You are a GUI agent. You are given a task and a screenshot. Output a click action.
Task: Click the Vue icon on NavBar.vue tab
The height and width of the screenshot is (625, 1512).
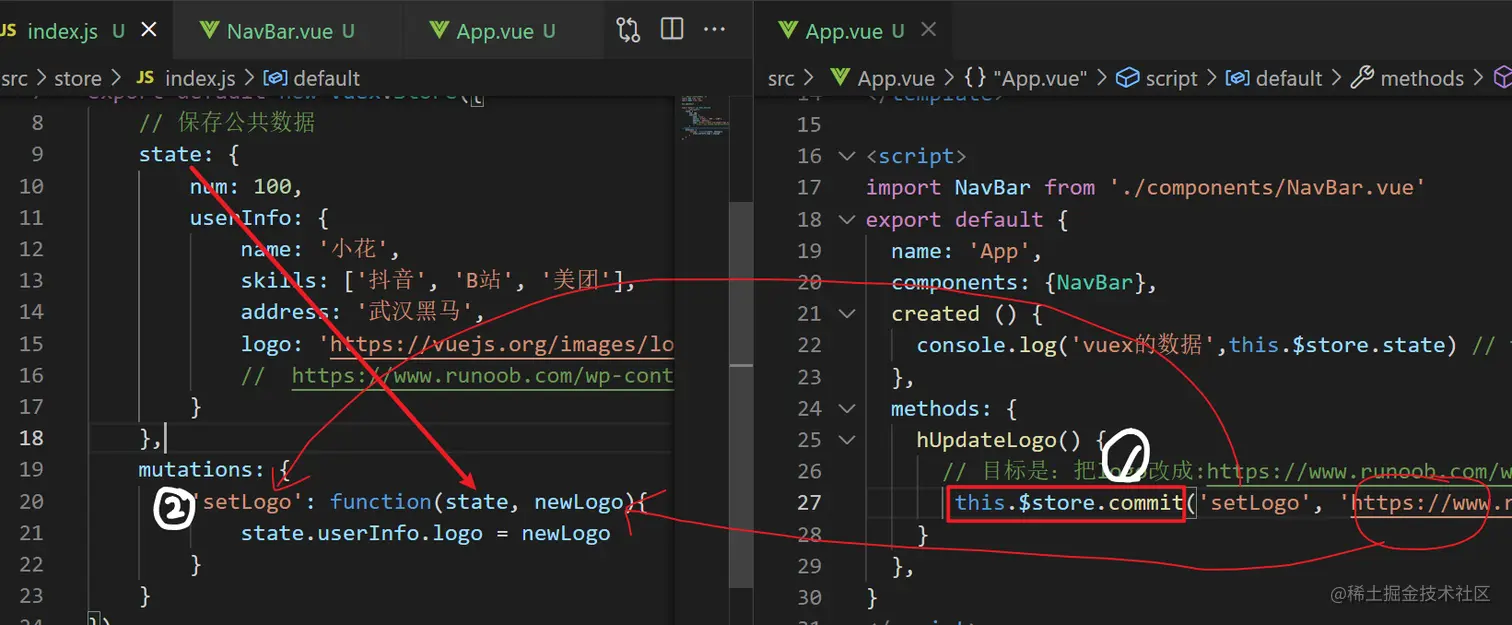click(209, 31)
